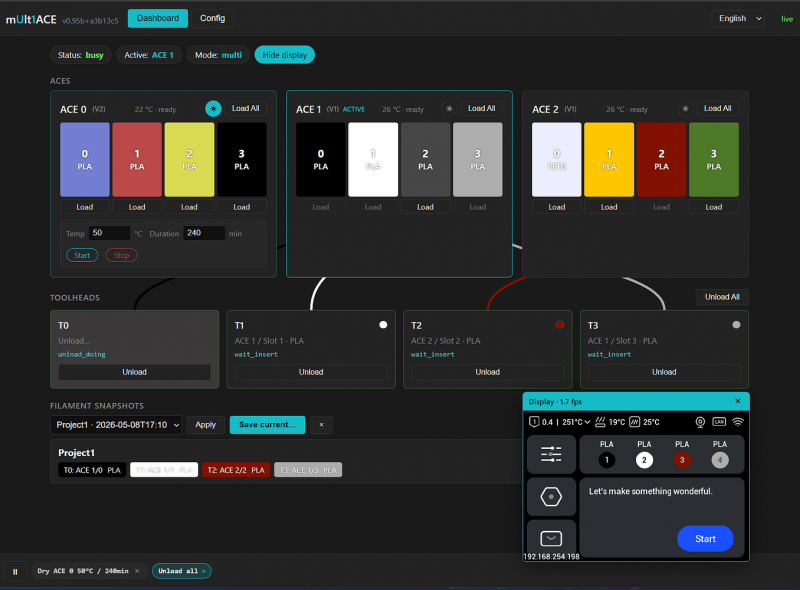Click LAN icon in display status bar
This screenshot has width=800, height=590.
tap(719, 422)
